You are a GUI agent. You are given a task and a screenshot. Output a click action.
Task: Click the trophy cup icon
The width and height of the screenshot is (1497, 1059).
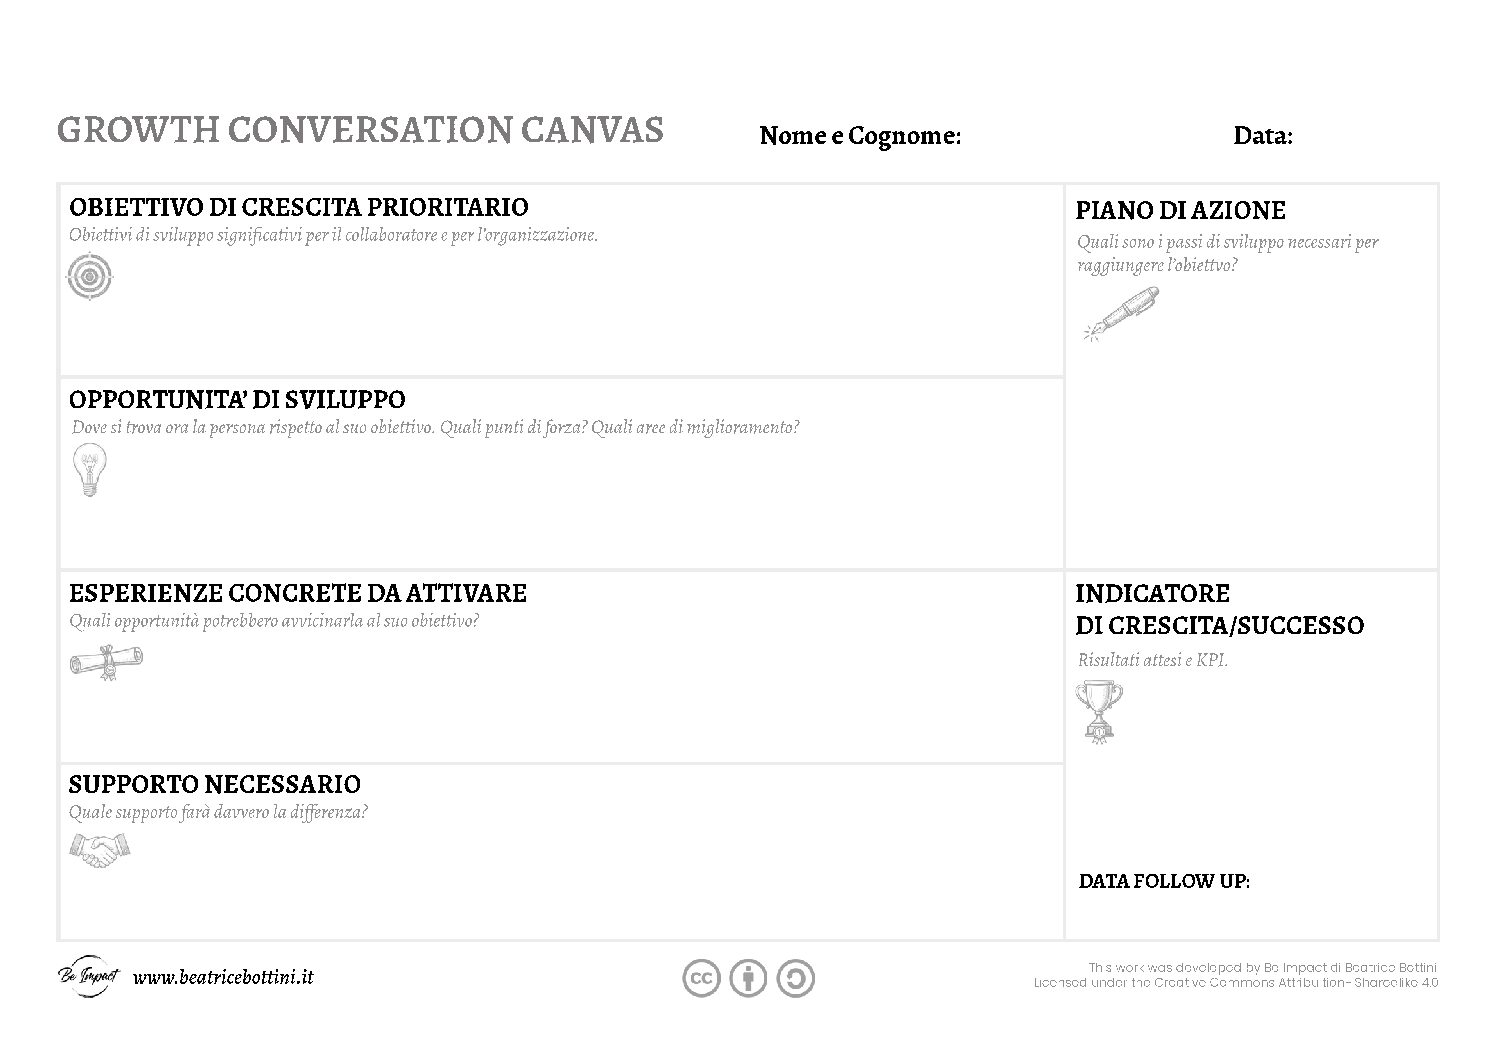click(x=1098, y=710)
